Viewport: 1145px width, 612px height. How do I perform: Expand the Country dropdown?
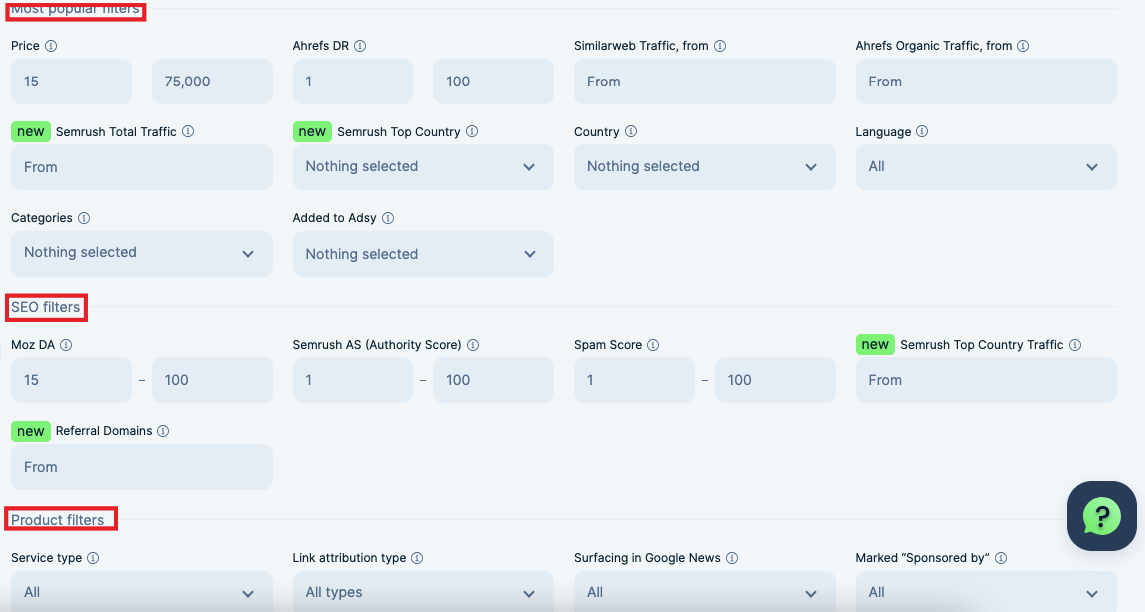[x=704, y=167]
